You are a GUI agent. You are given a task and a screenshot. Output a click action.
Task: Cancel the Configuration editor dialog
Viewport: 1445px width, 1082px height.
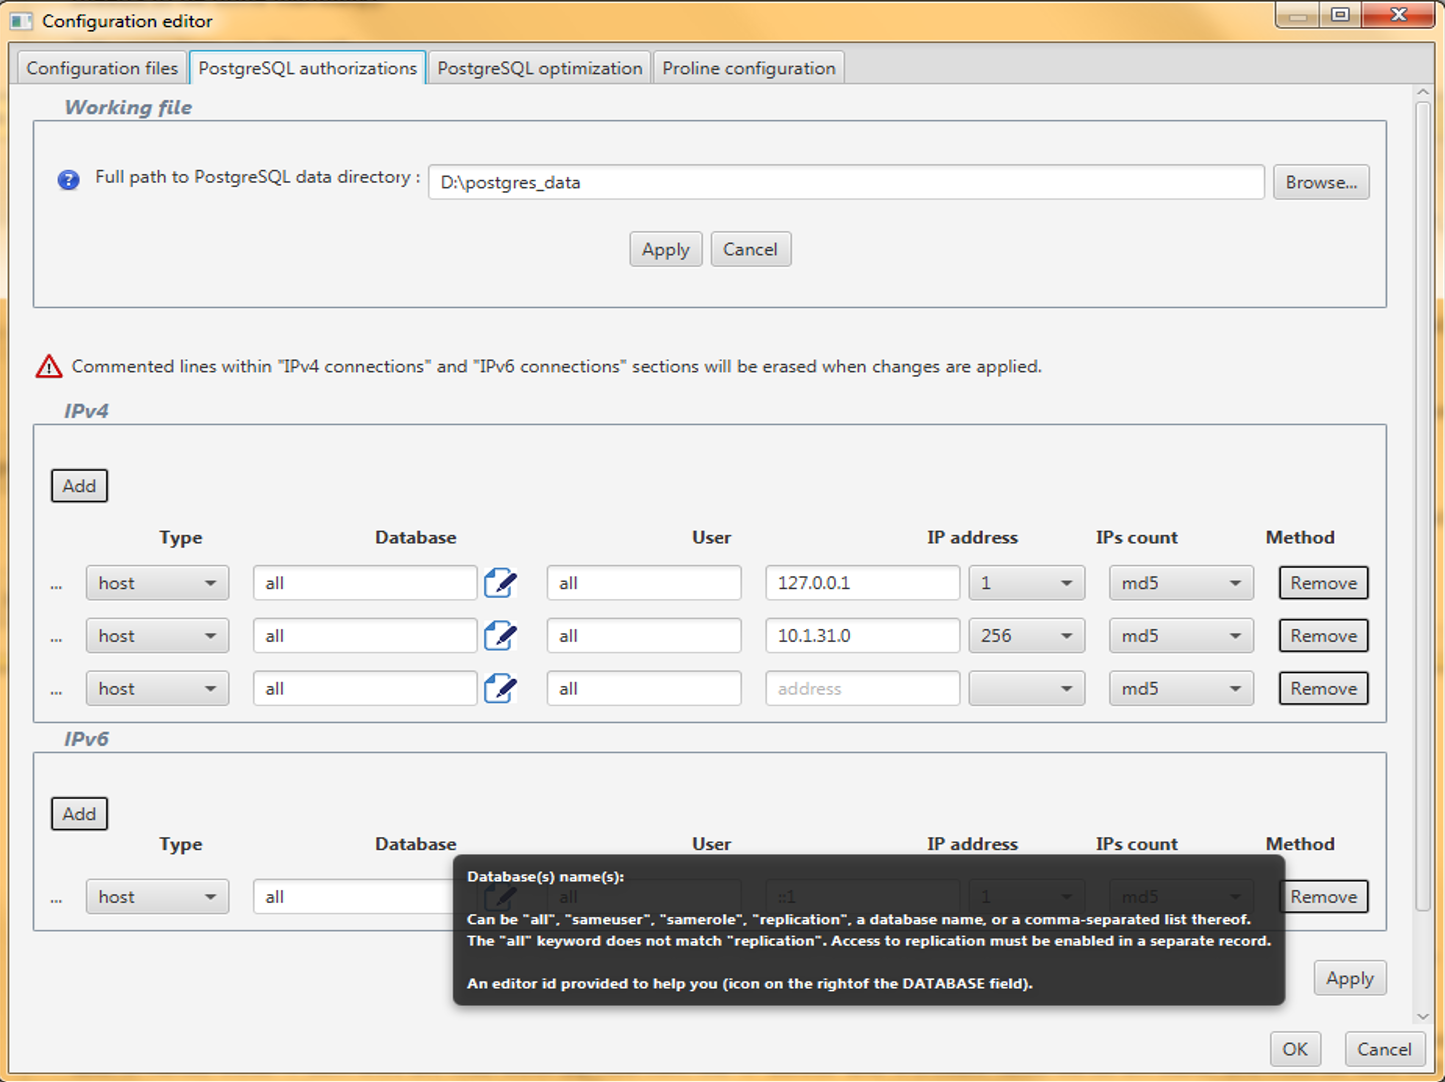tap(1384, 1049)
